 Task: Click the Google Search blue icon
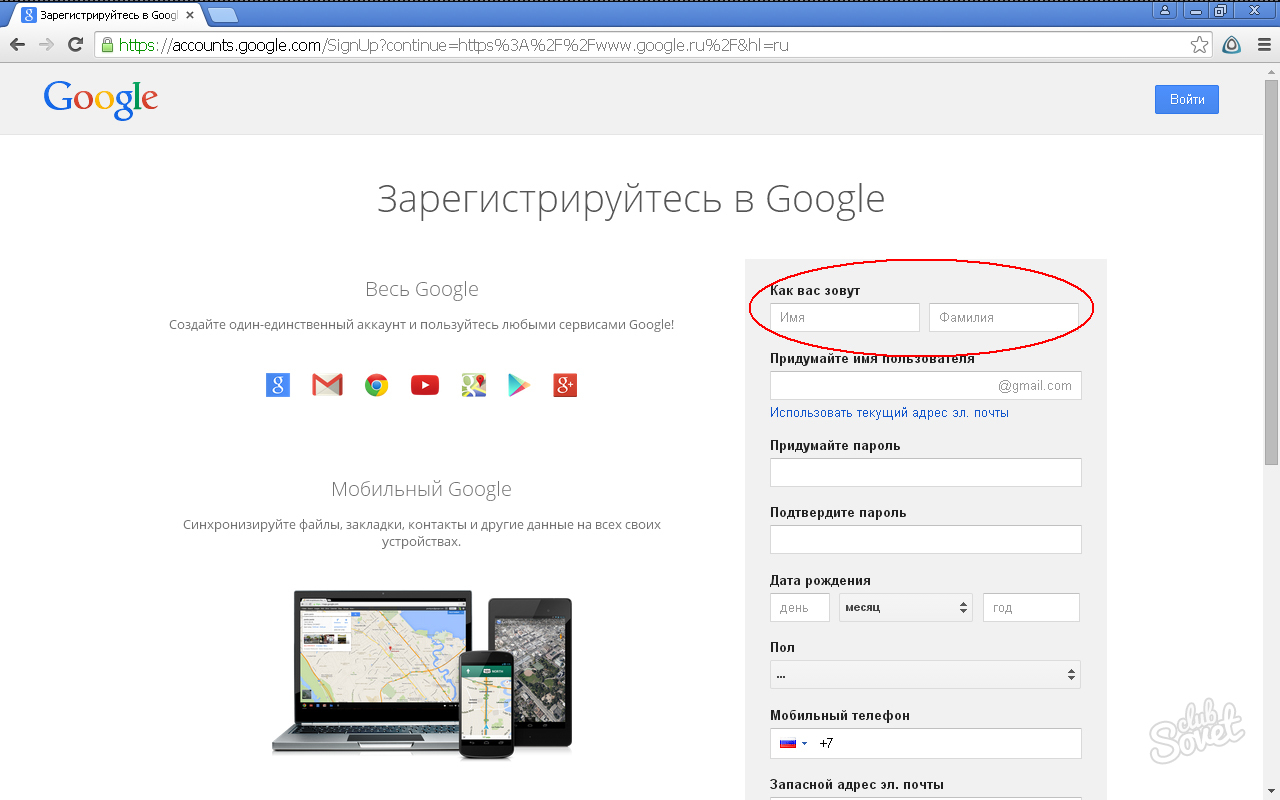click(278, 385)
